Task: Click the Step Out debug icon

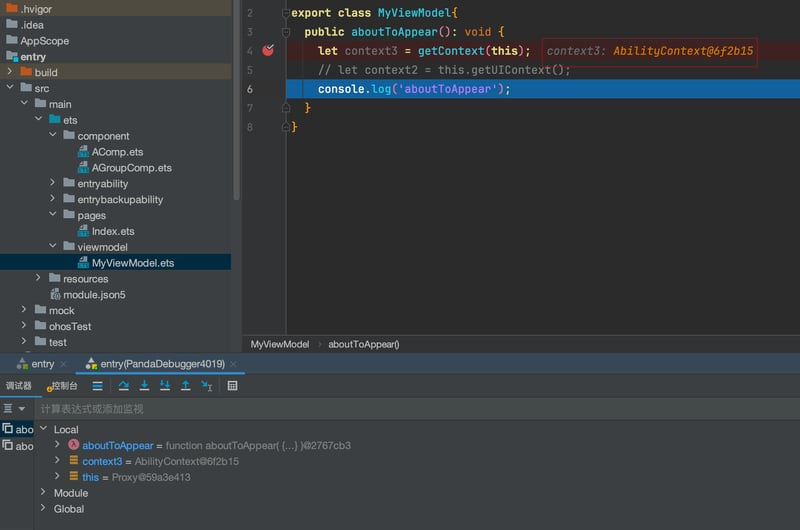Action: click(186, 386)
